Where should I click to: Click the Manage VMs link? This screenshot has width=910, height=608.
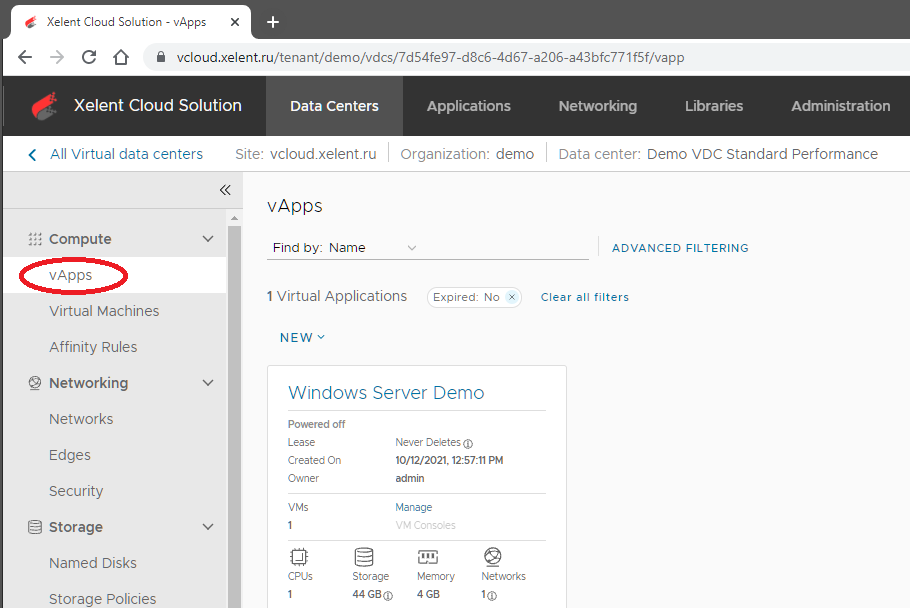click(x=414, y=507)
